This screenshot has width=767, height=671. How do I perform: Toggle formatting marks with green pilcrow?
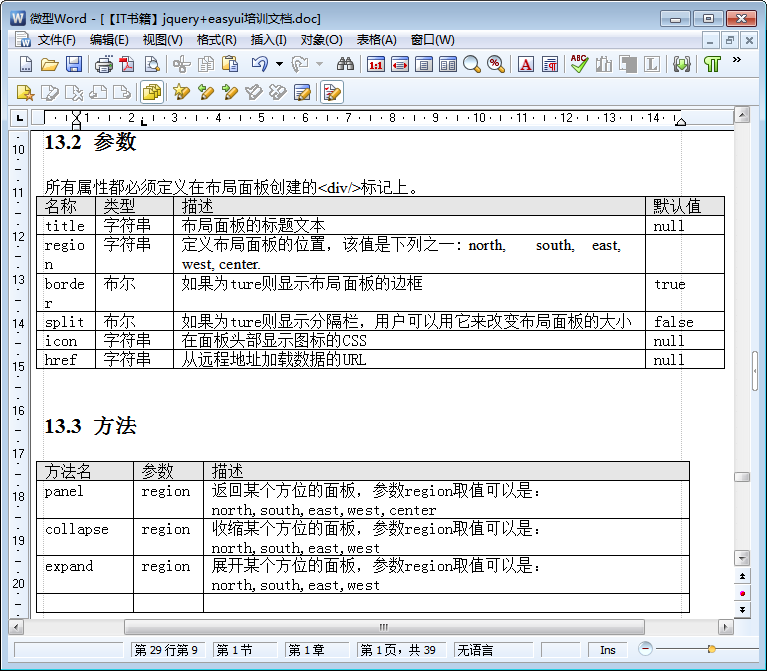point(712,64)
